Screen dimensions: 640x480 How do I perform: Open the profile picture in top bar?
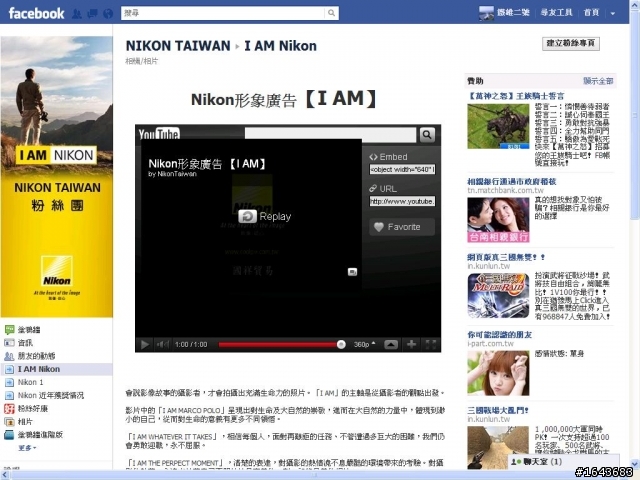486,13
